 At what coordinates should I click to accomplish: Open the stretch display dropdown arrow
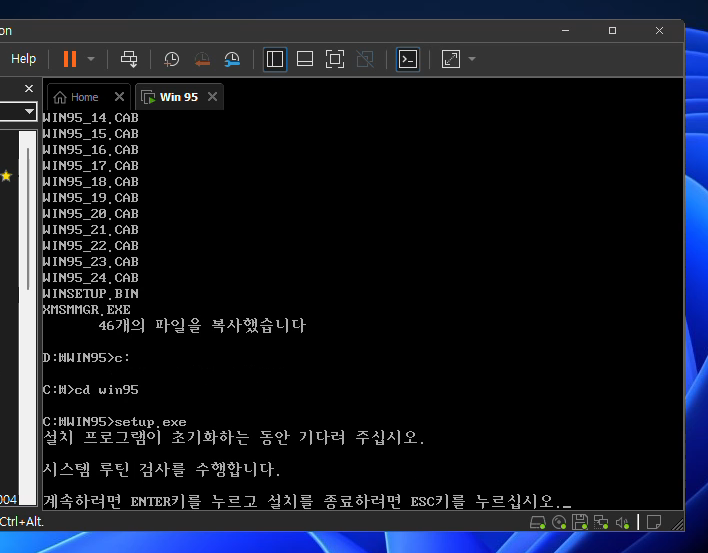coord(472,59)
